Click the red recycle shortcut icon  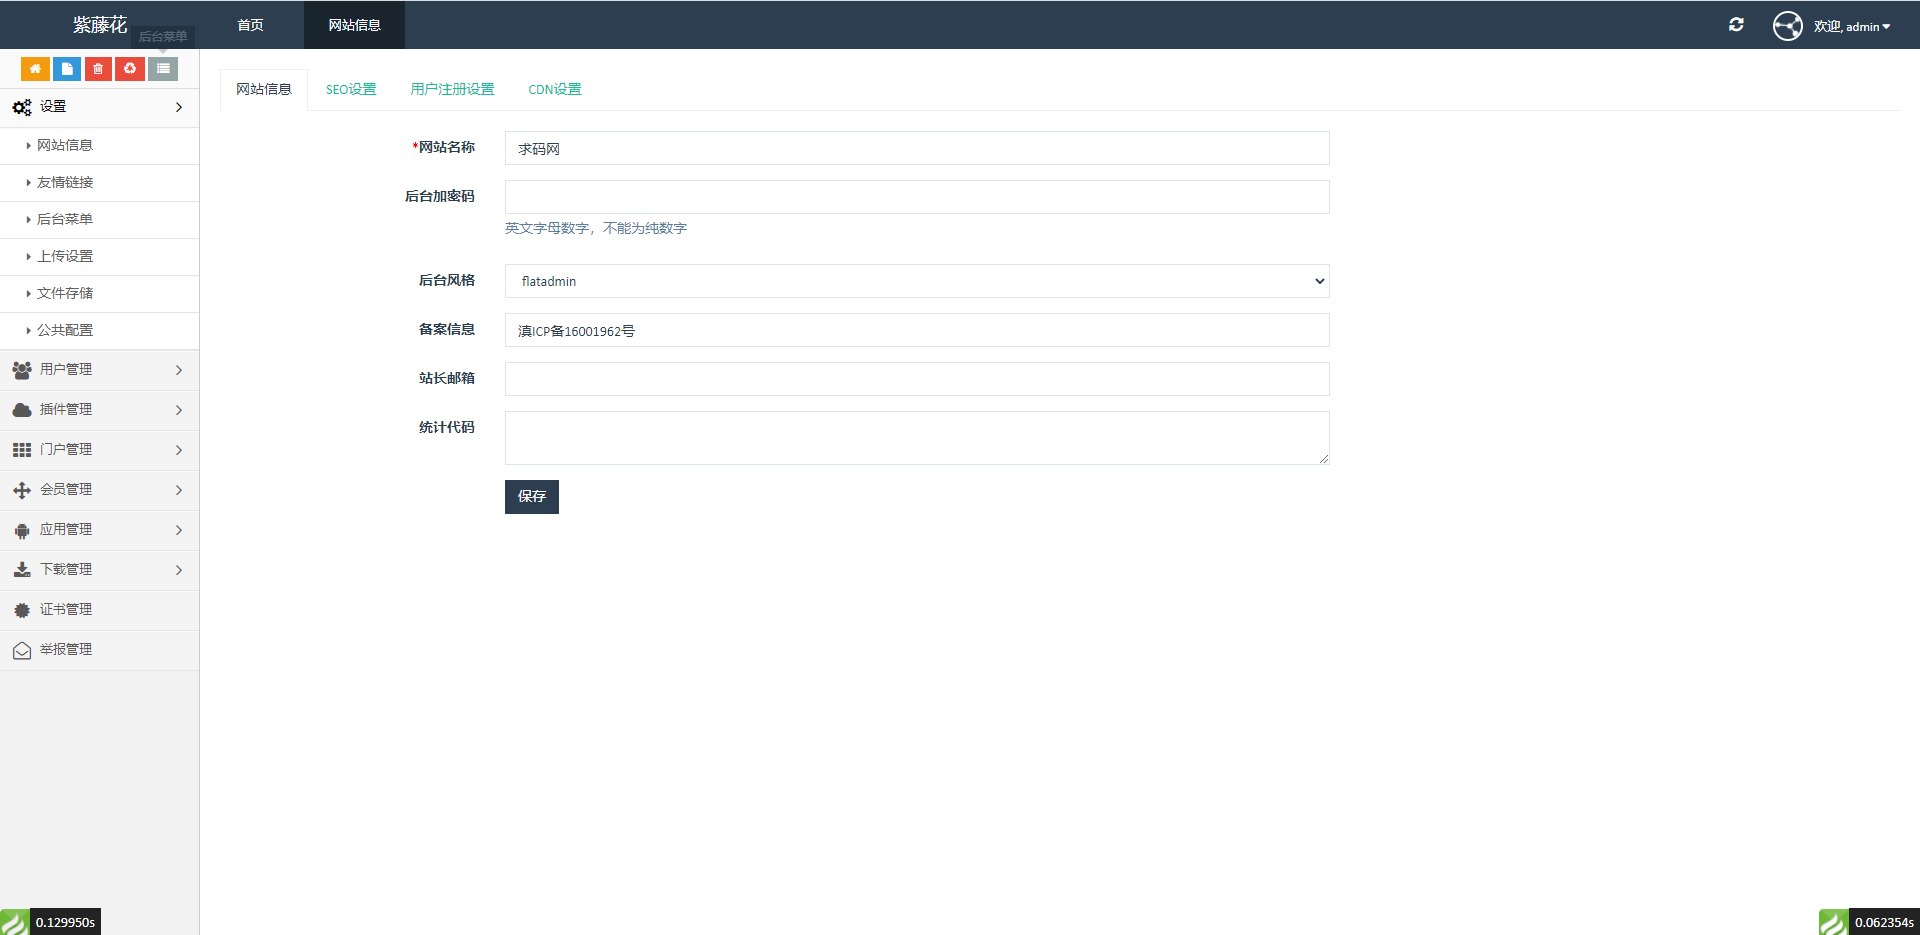[x=130, y=68]
